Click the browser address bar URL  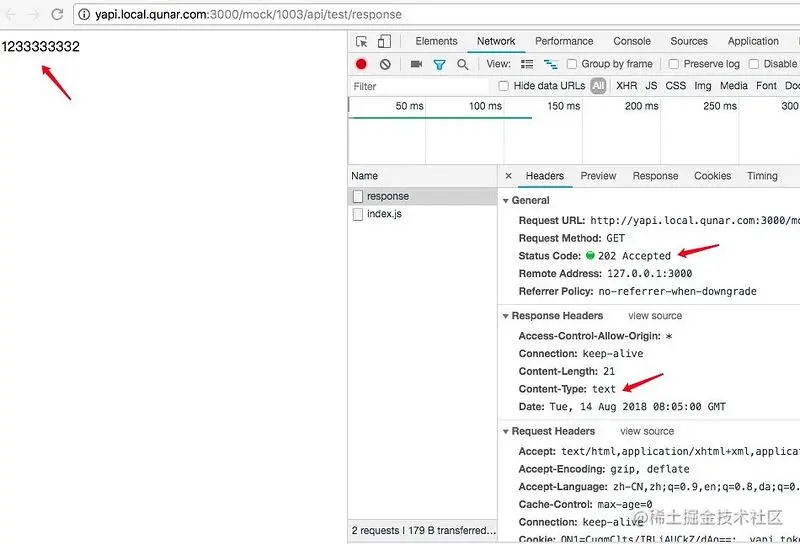pos(248,14)
